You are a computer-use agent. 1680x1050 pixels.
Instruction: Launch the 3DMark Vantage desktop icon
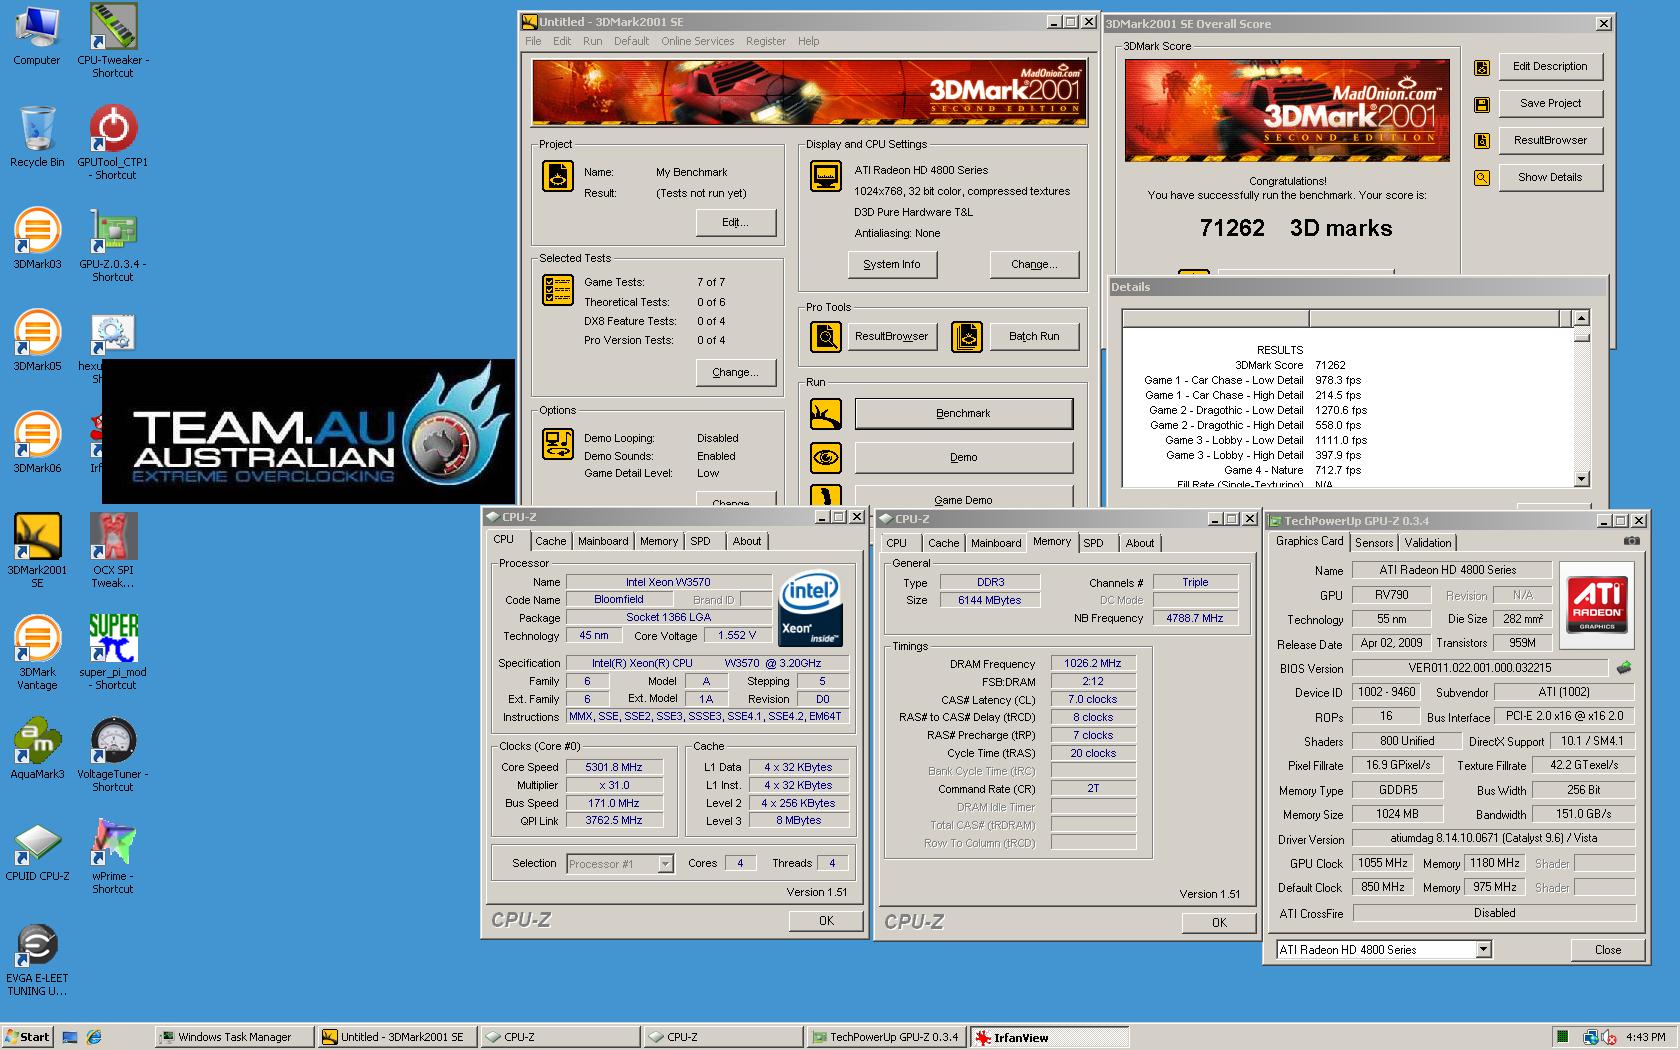point(37,652)
